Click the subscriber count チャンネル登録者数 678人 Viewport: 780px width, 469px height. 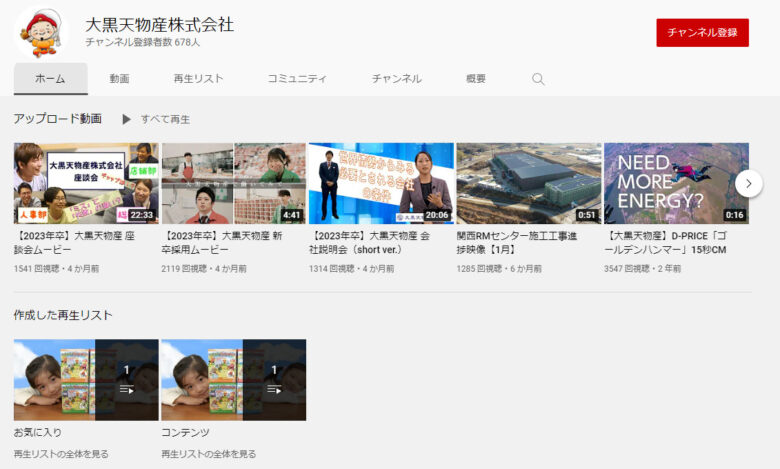pyautogui.click(x=142, y=42)
